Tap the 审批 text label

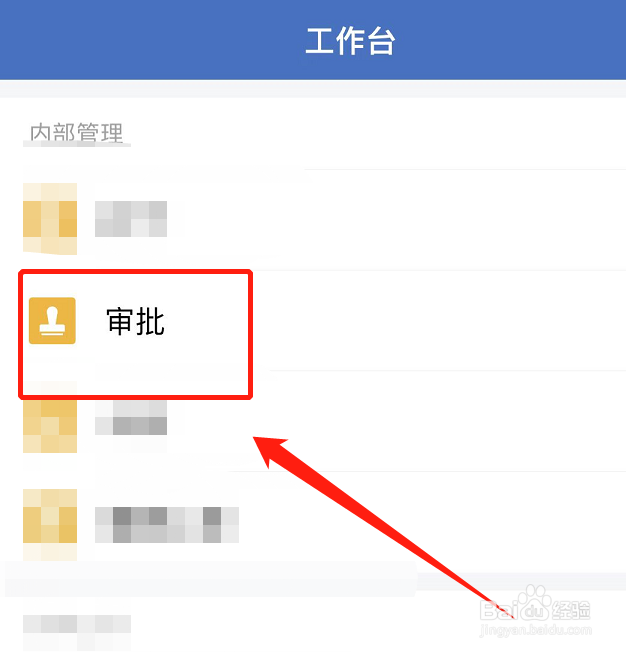[x=136, y=321]
